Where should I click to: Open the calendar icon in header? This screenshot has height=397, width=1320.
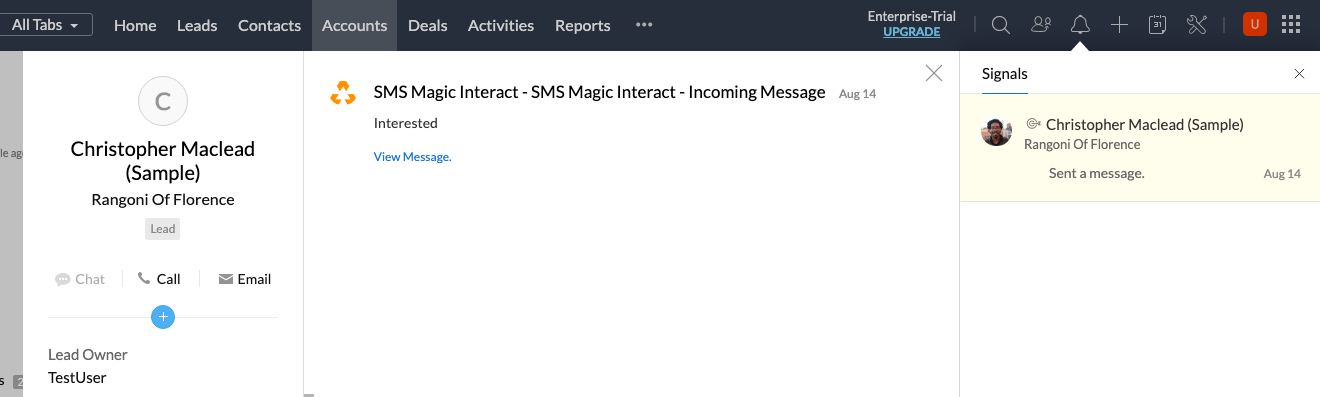pos(1158,25)
